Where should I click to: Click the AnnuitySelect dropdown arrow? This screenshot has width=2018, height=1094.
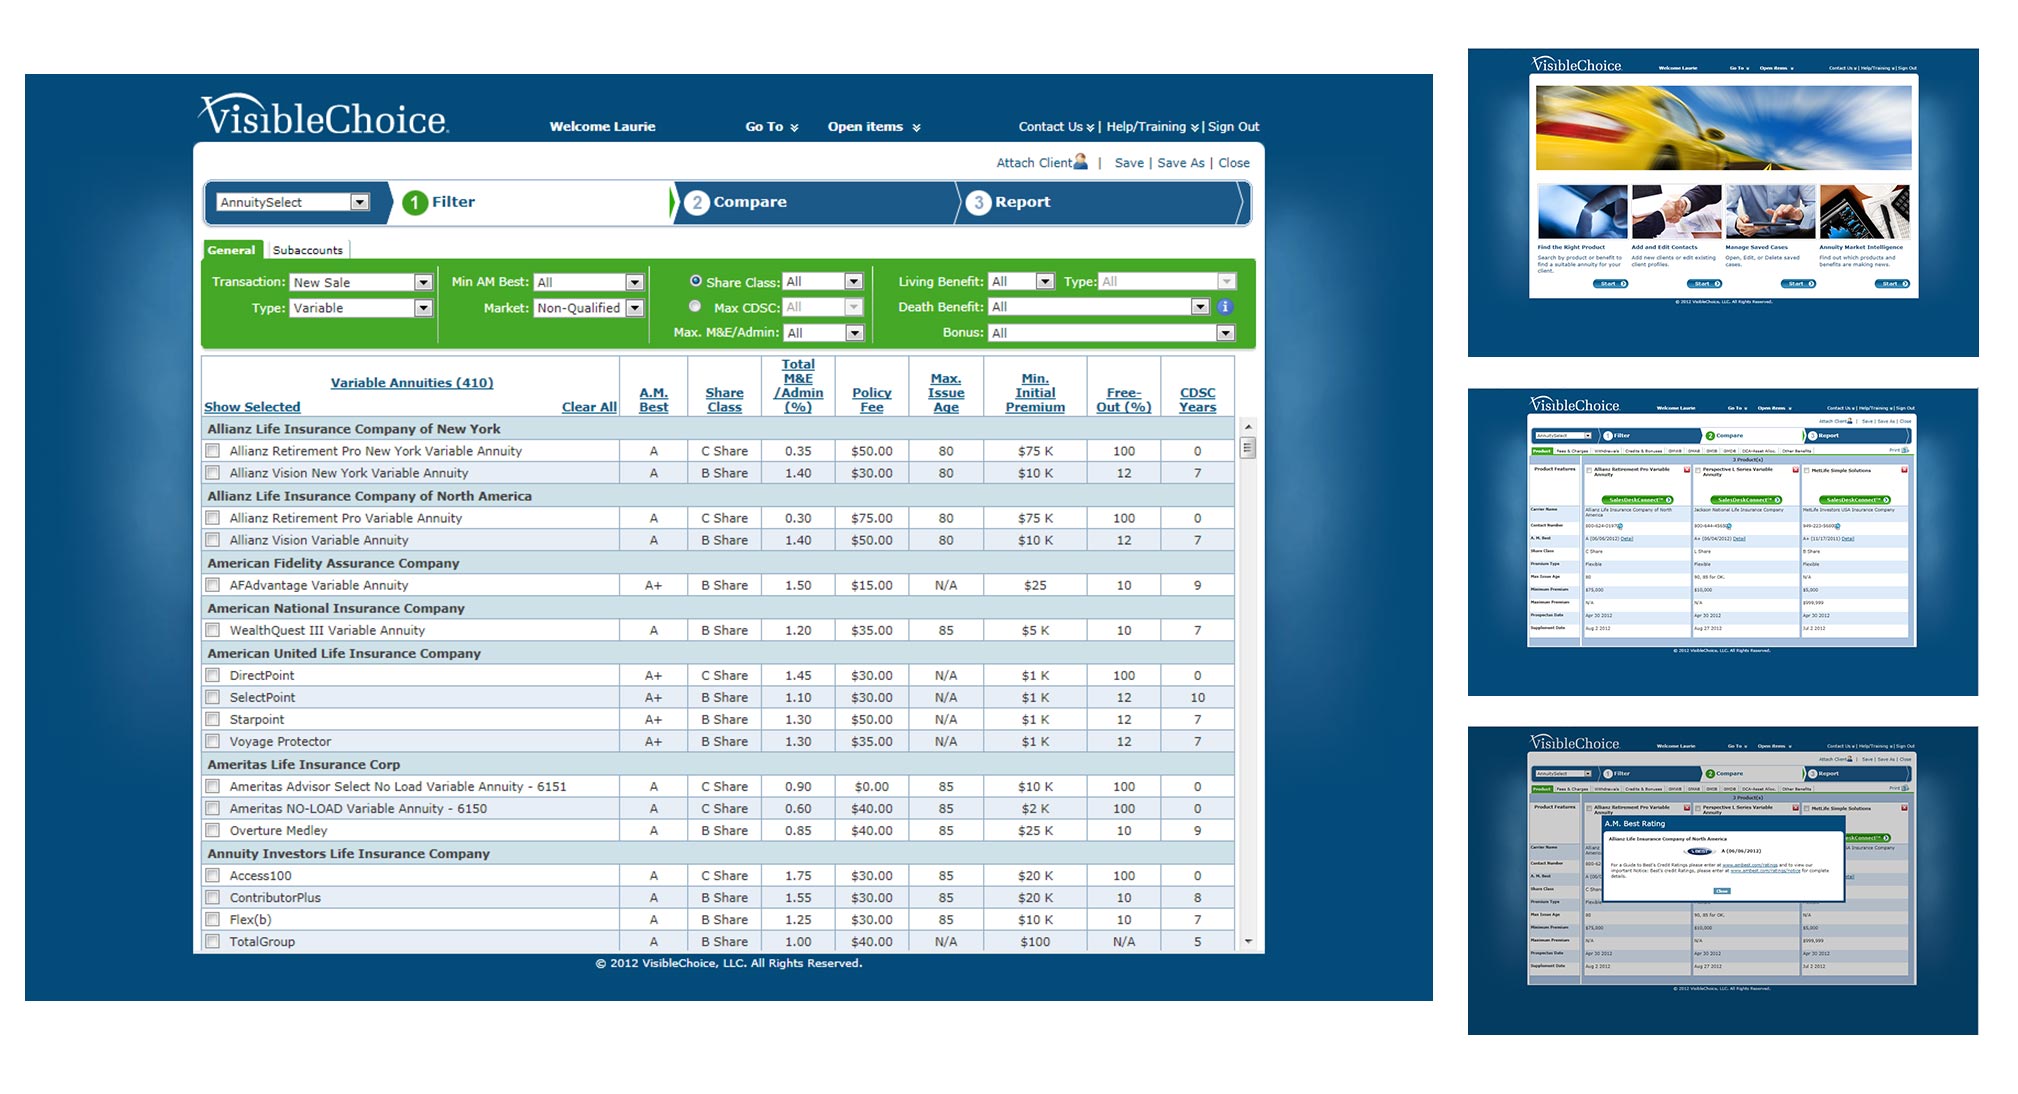(360, 202)
